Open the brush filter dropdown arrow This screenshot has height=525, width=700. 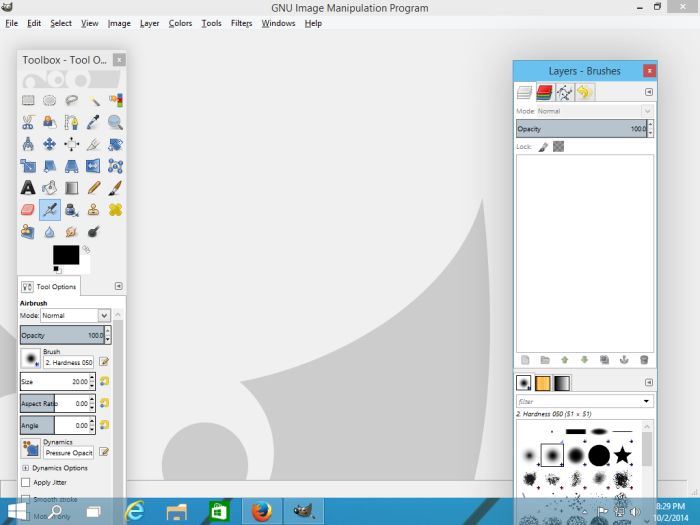tap(647, 401)
